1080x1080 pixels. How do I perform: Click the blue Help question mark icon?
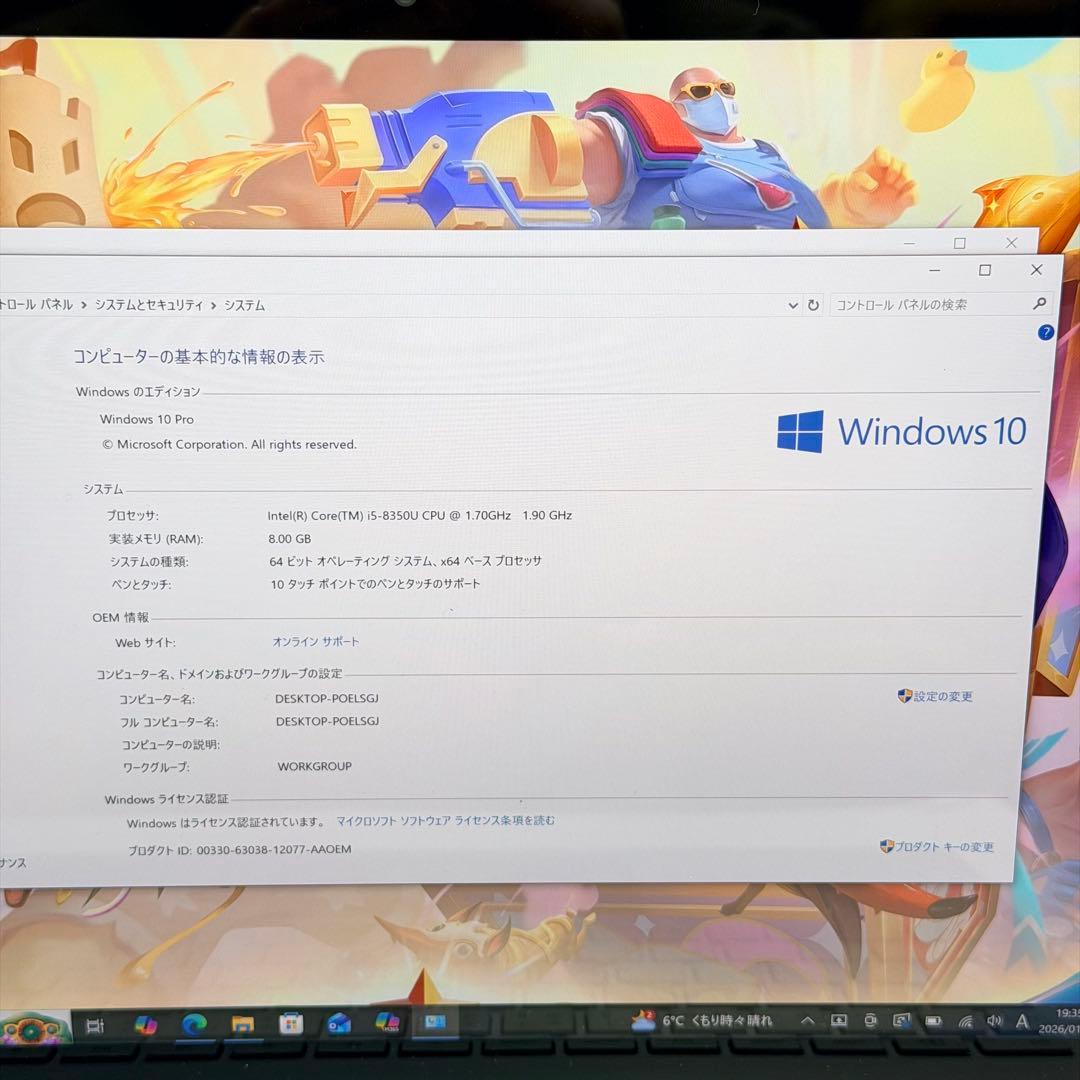pyautogui.click(x=1045, y=332)
